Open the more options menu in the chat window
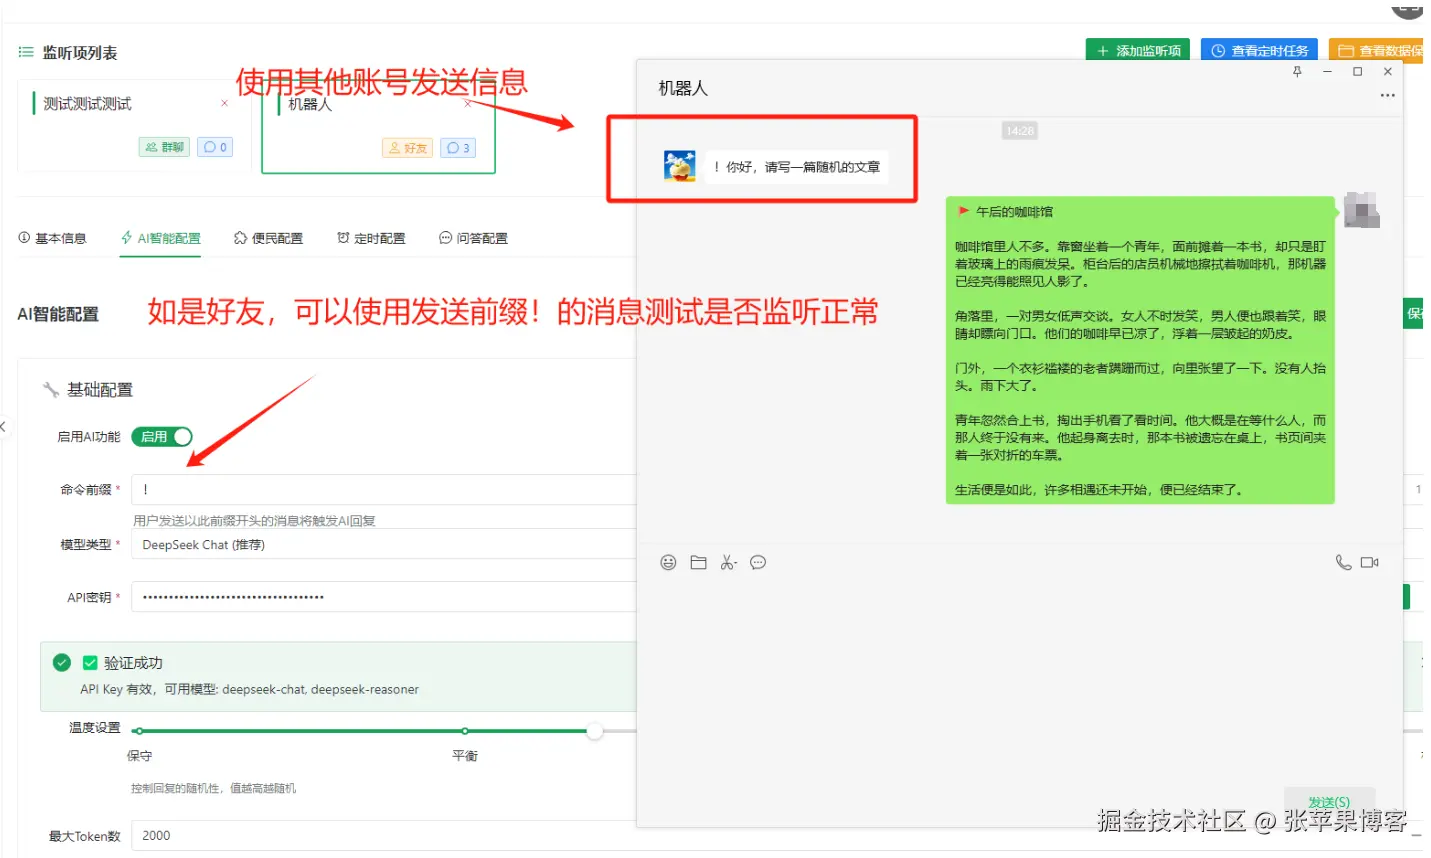 click(x=1387, y=95)
